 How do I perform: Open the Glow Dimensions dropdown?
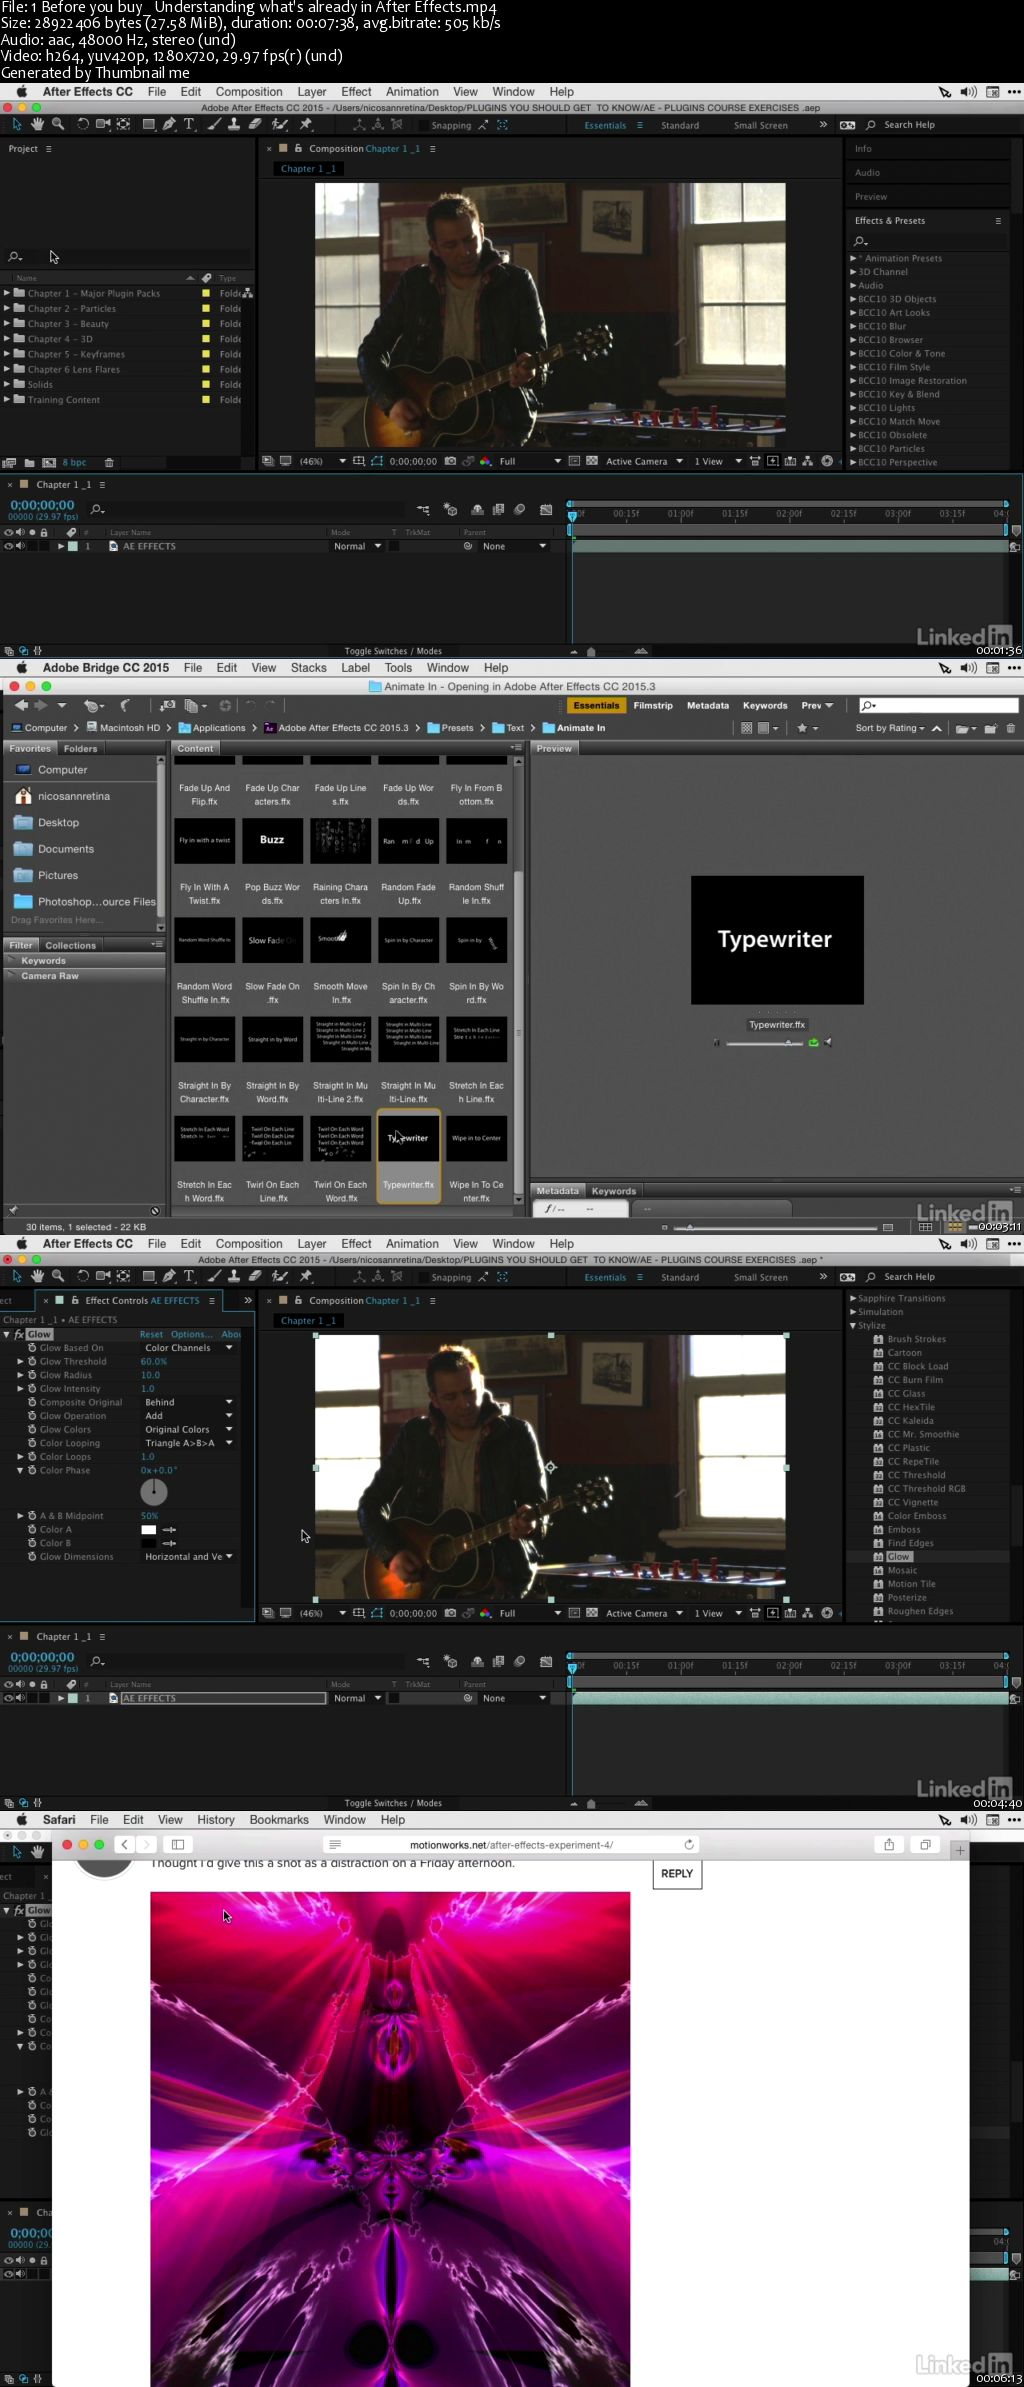pyautogui.click(x=188, y=1557)
